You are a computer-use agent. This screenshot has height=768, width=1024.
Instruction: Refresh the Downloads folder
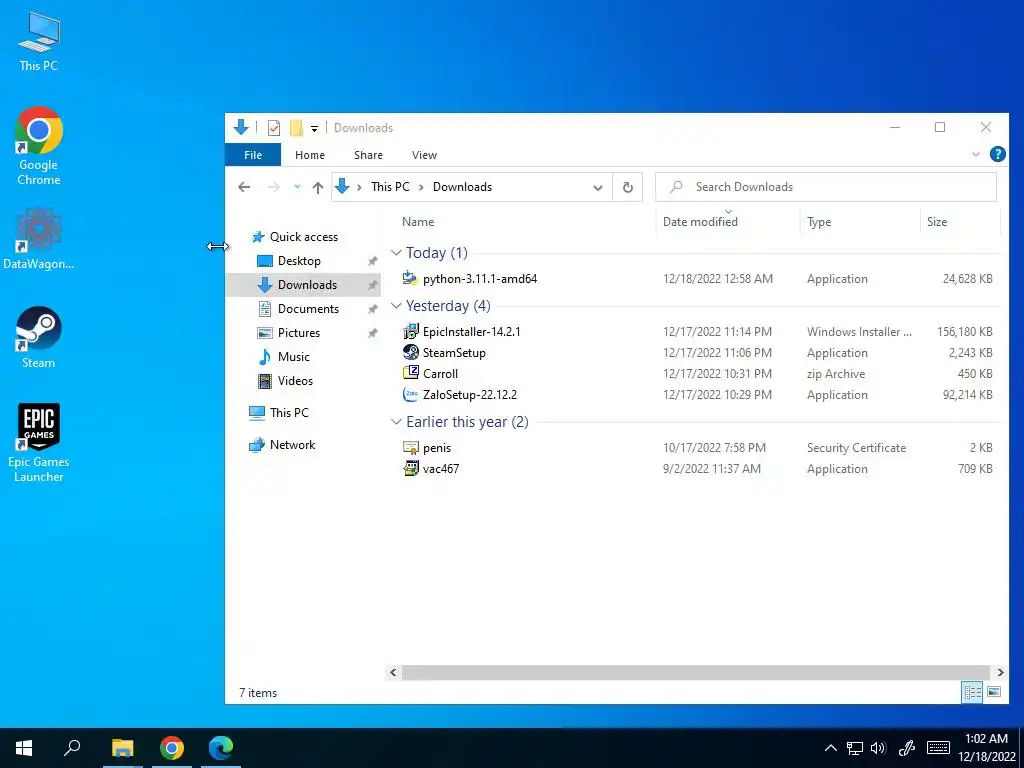click(628, 187)
